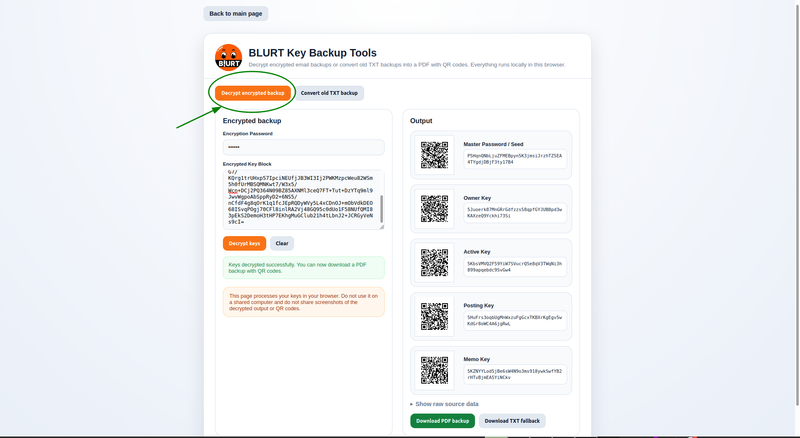Open the Owner Key QR code

point(434,209)
